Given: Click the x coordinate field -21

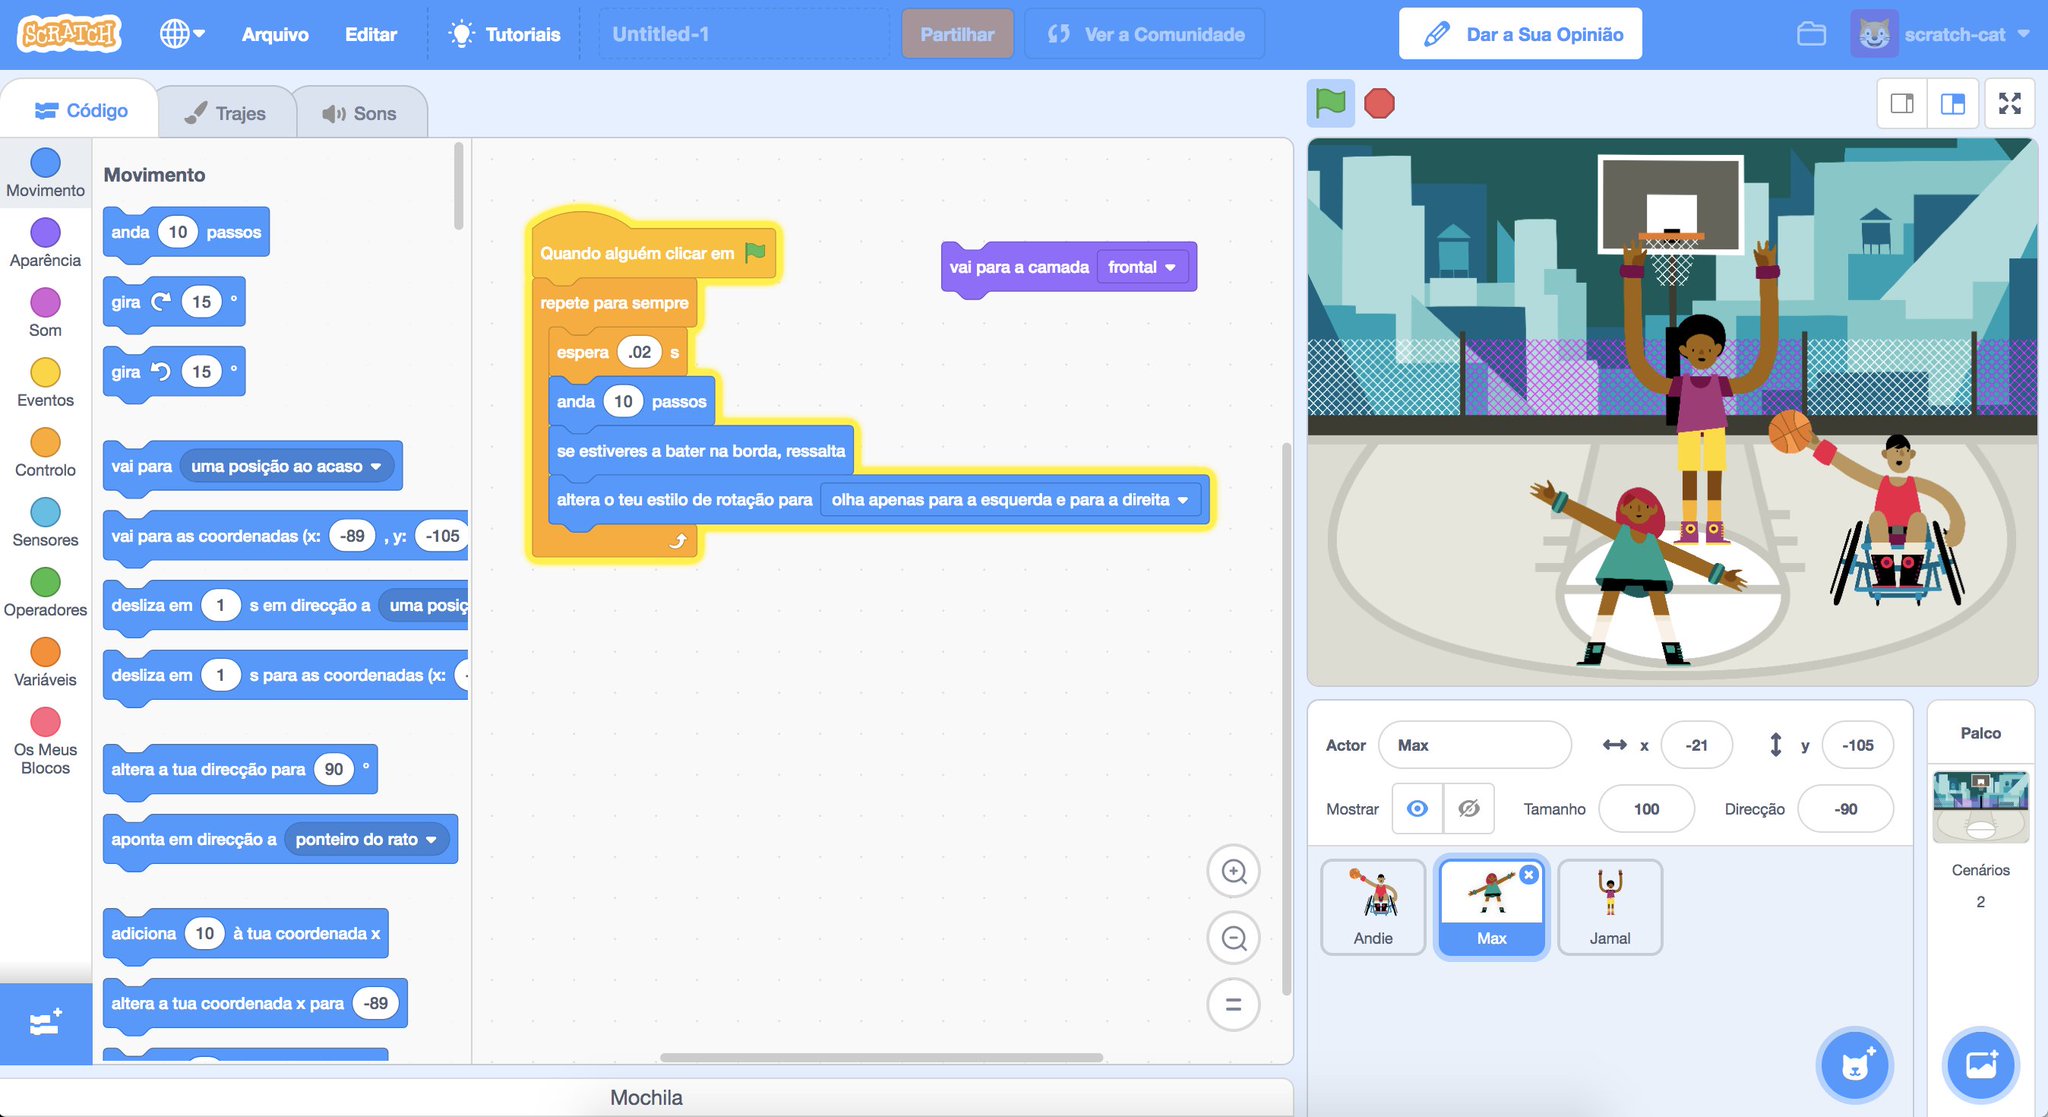Looking at the screenshot, I should tap(1696, 745).
